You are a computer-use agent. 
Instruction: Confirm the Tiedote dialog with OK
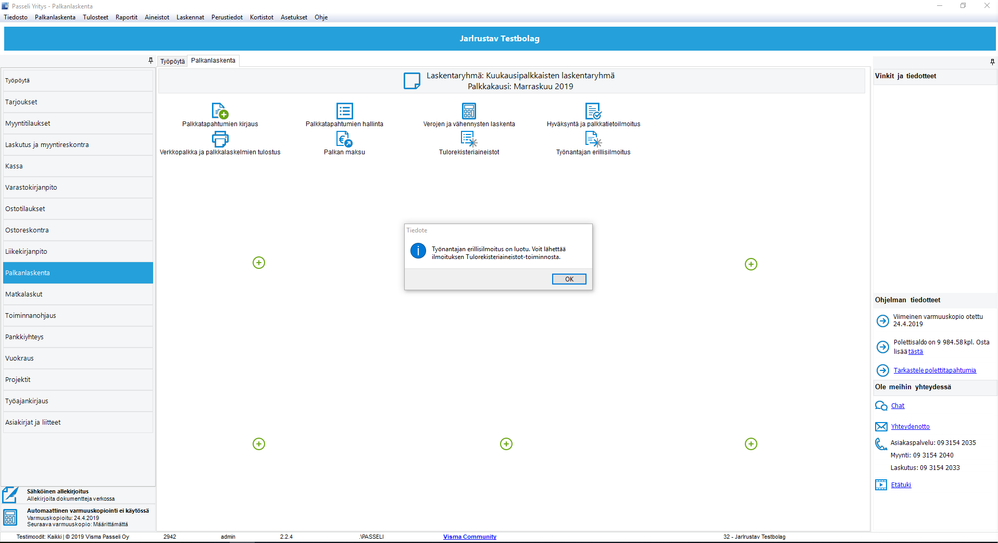click(x=569, y=279)
